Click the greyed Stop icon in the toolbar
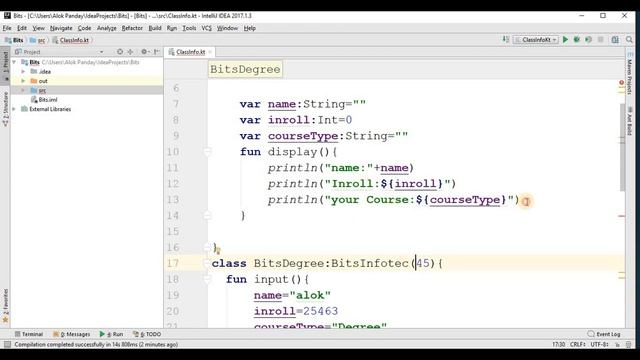640x360 pixels. 600,40
